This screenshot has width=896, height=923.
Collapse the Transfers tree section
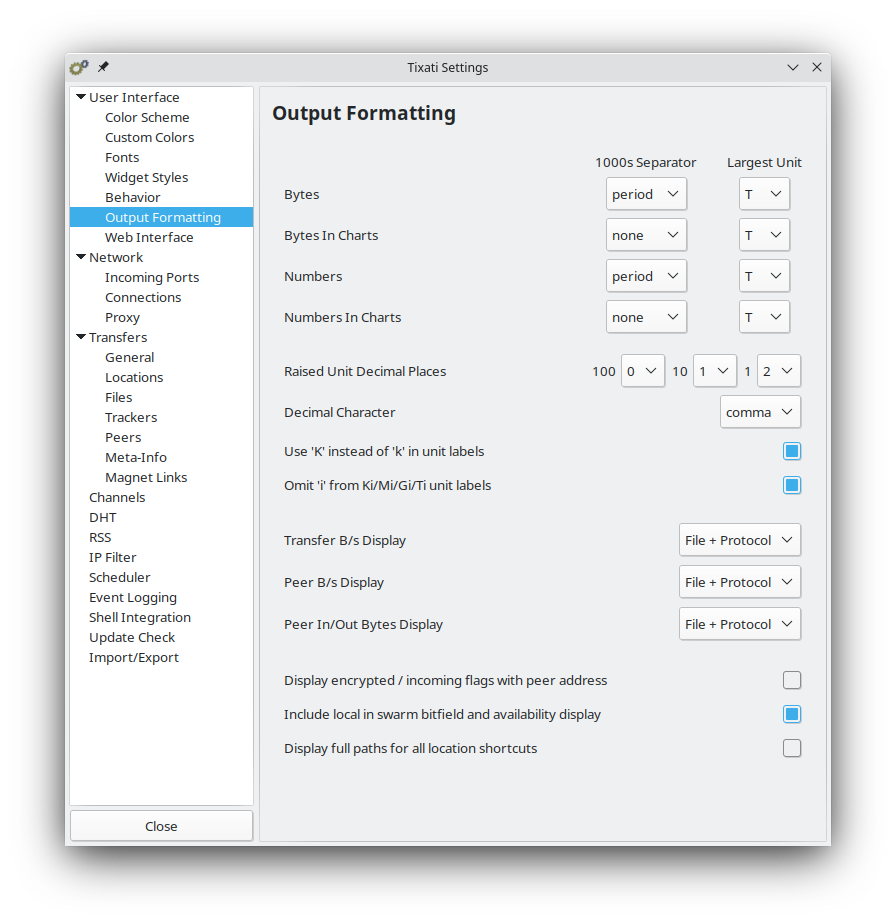(81, 337)
